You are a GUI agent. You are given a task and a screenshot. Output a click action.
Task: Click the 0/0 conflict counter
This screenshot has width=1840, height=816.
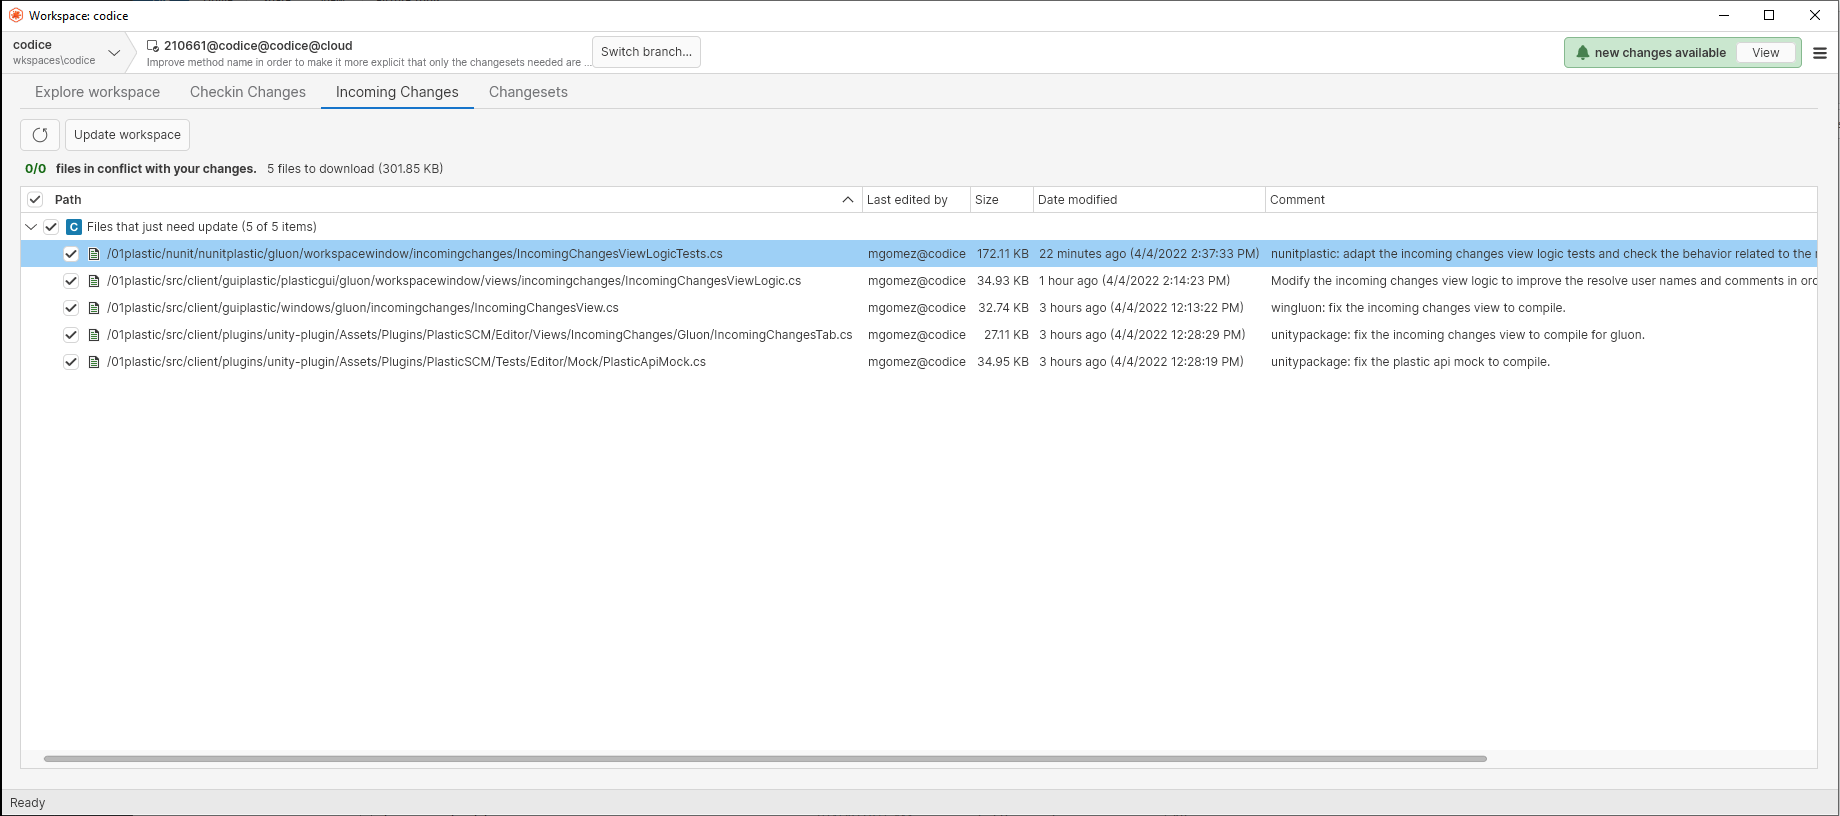36,169
